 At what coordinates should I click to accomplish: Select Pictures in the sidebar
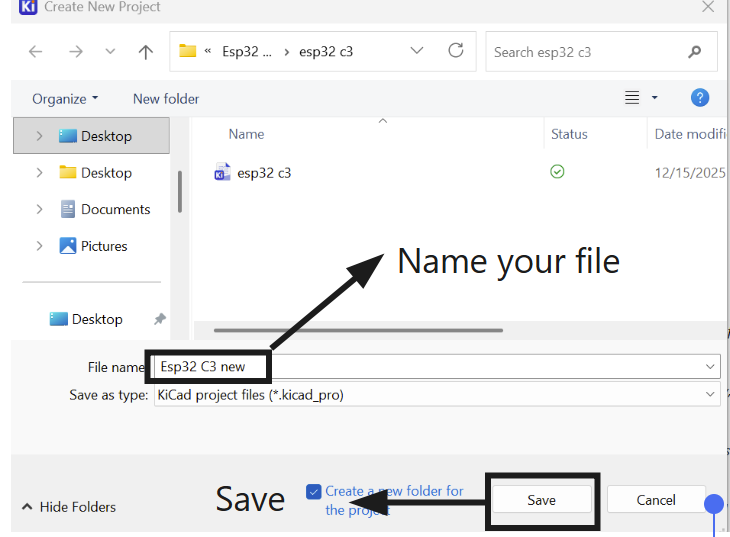tap(94, 246)
